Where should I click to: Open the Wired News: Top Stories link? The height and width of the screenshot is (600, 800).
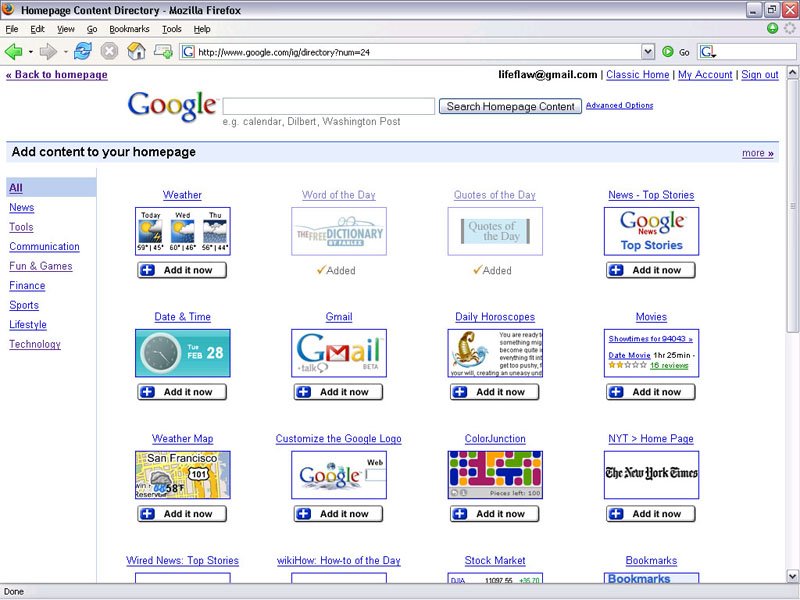[182, 560]
